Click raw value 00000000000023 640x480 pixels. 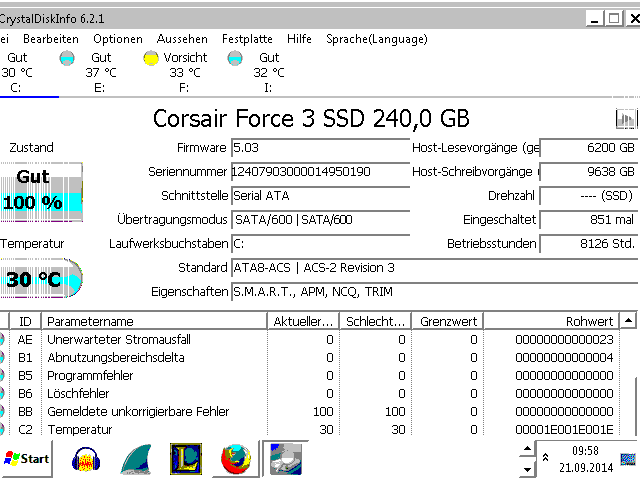coord(564,340)
